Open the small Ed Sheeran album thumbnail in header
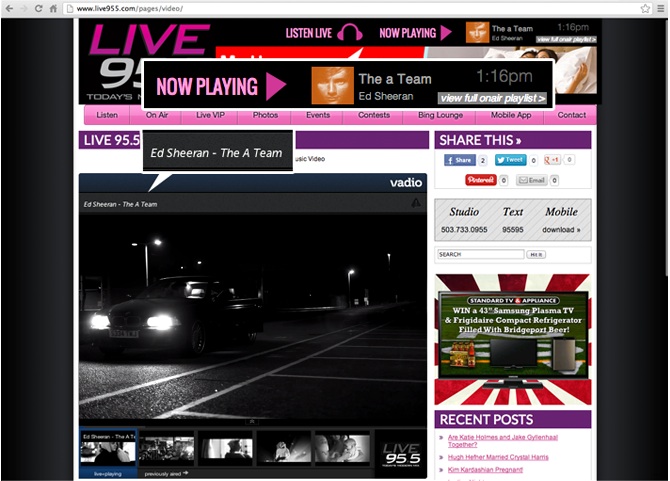Image resolution: width=670 pixels, height=481 pixels. (x=477, y=32)
